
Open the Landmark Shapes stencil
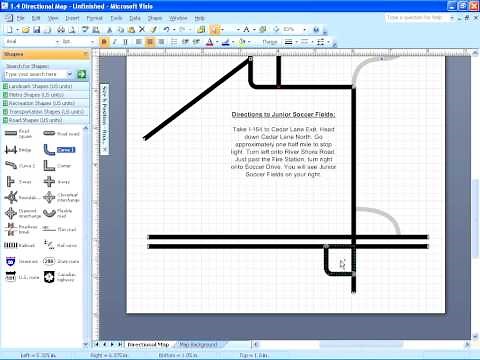click(45, 86)
